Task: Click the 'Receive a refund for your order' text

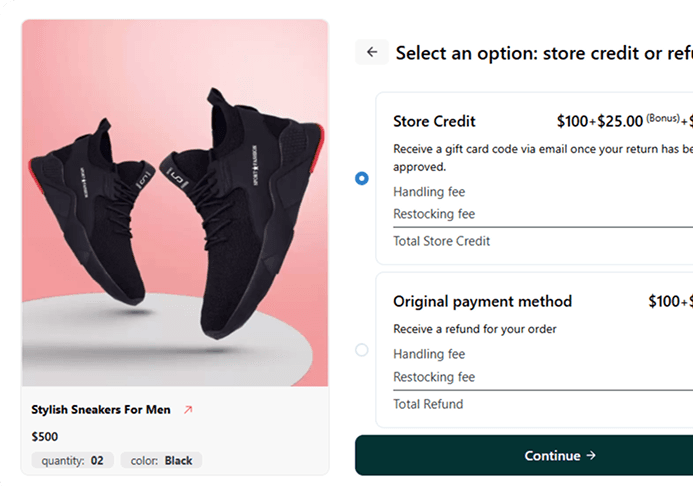Action: [475, 329]
